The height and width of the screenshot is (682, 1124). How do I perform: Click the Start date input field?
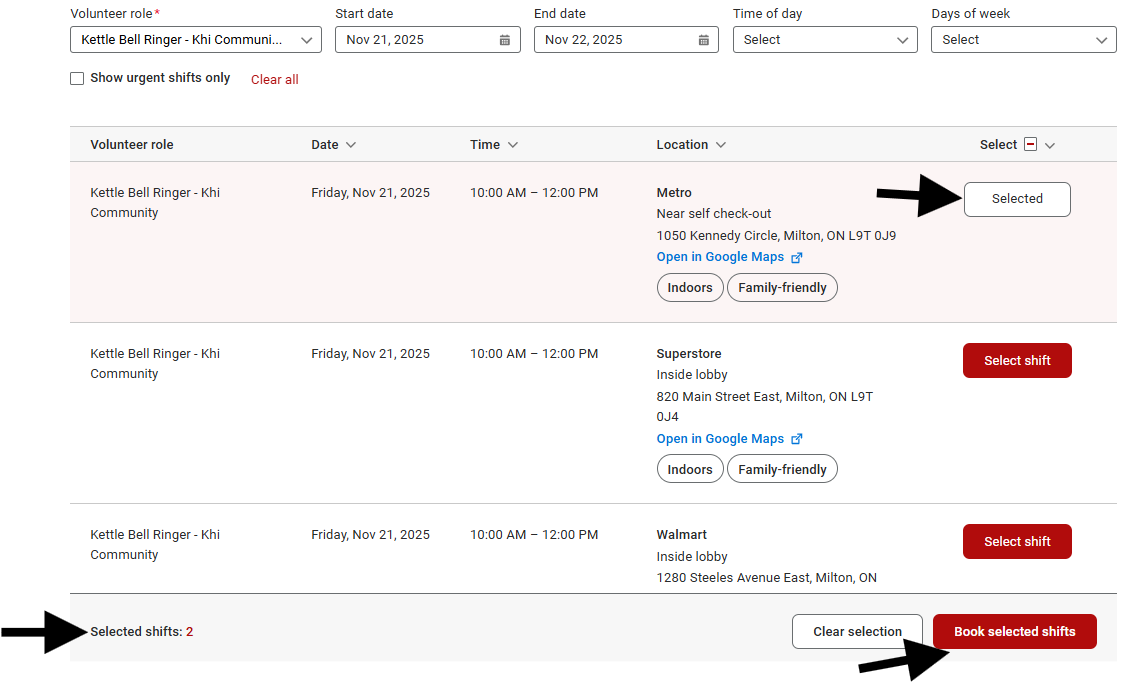coord(415,40)
